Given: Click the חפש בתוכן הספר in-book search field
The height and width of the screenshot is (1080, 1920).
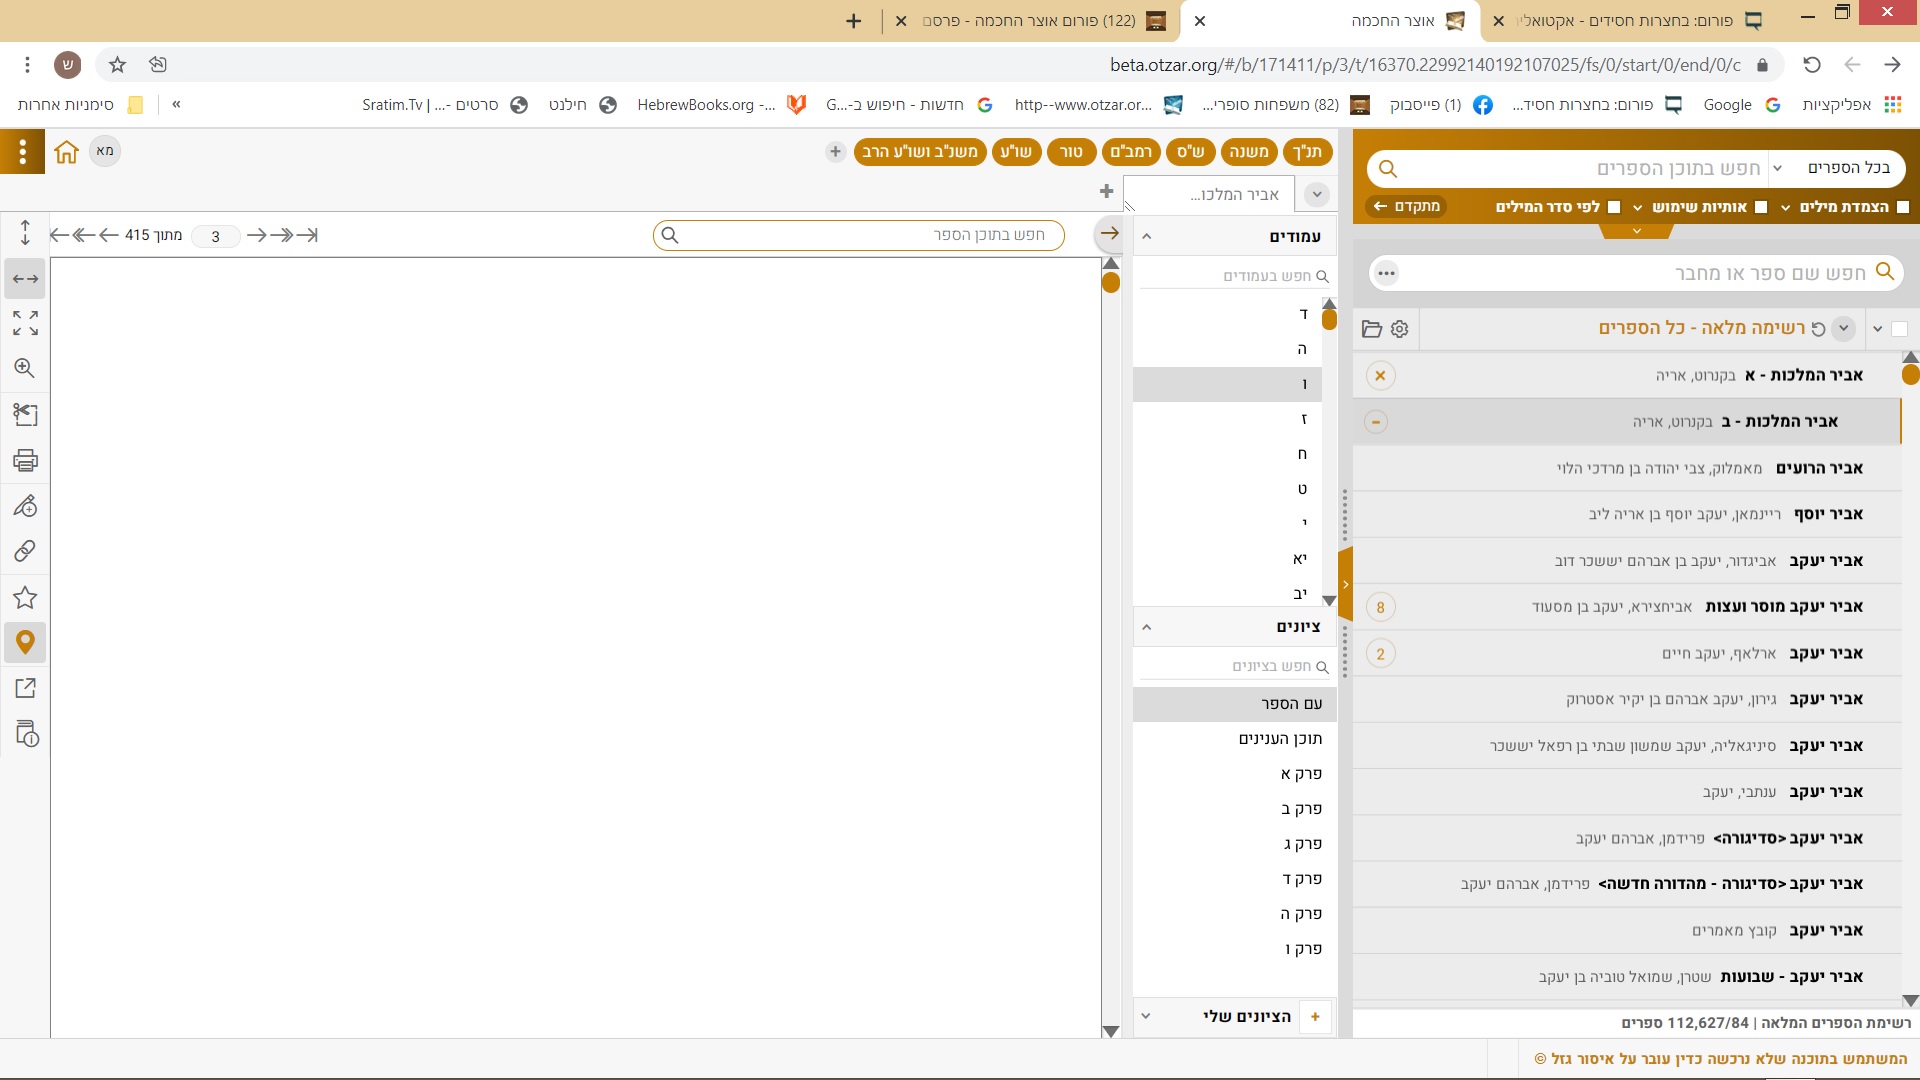Looking at the screenshot, I should (858, 235).
